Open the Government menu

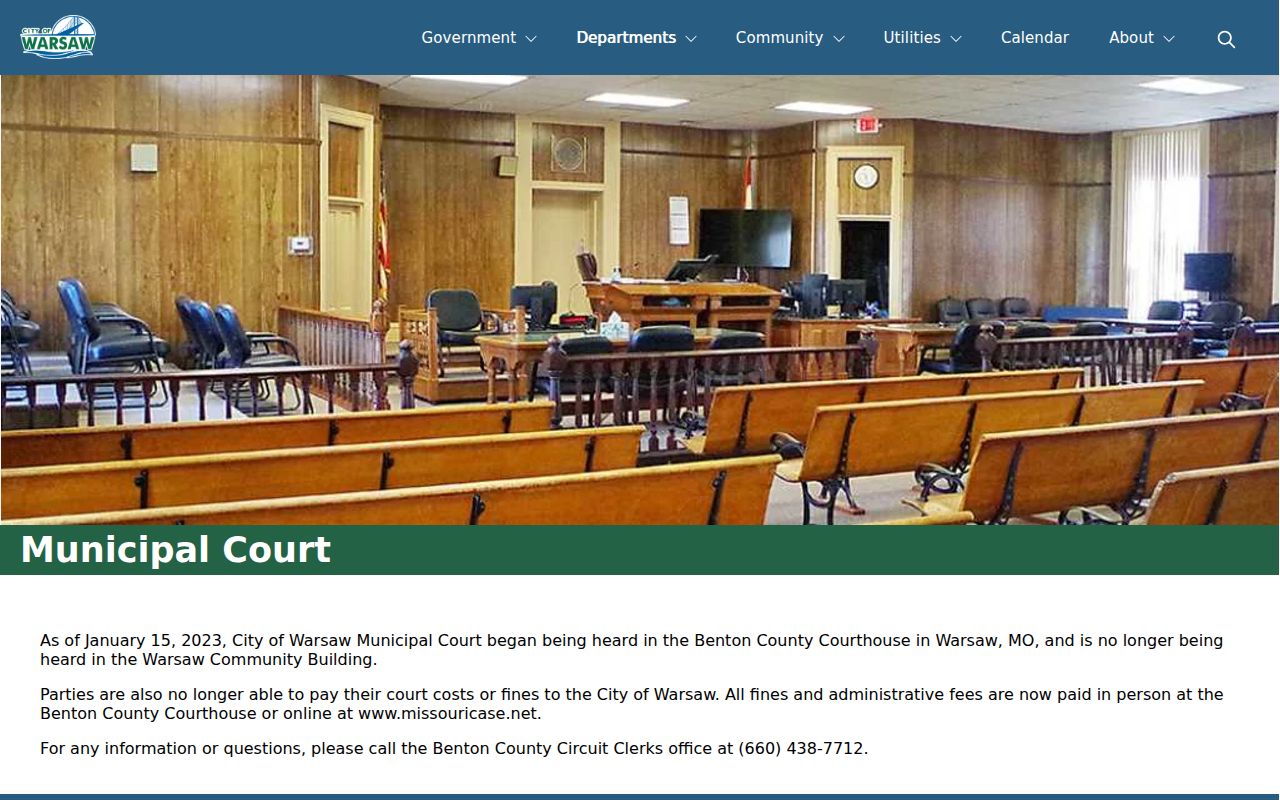click(468, 38)
